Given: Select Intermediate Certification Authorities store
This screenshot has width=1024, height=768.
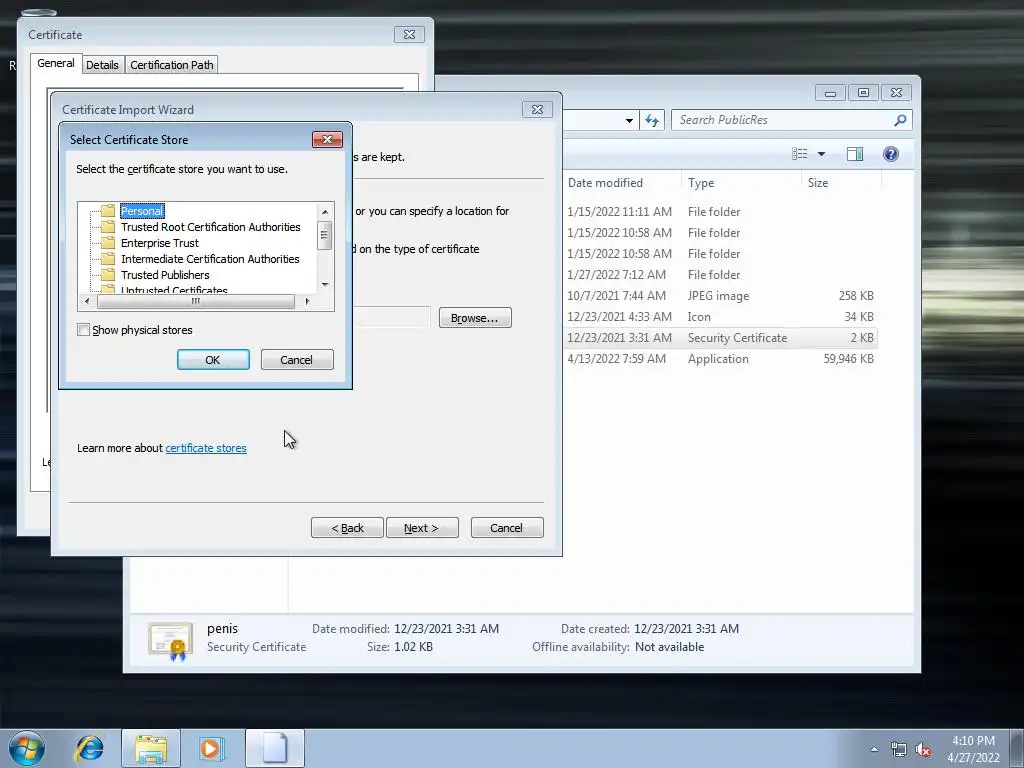Looking at the screenshot, I should 210,259.
